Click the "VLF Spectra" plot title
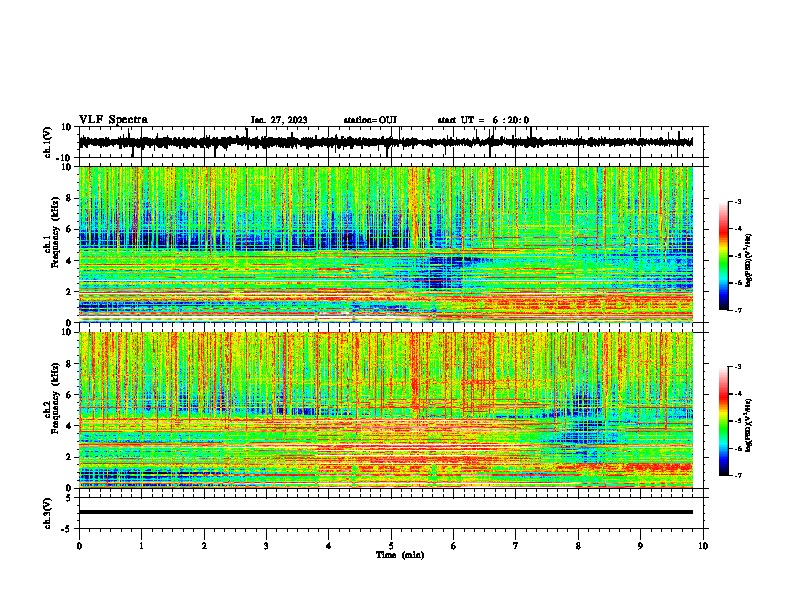Image resolution: width=792 pixels, height=612 pixels. [113, 120]
